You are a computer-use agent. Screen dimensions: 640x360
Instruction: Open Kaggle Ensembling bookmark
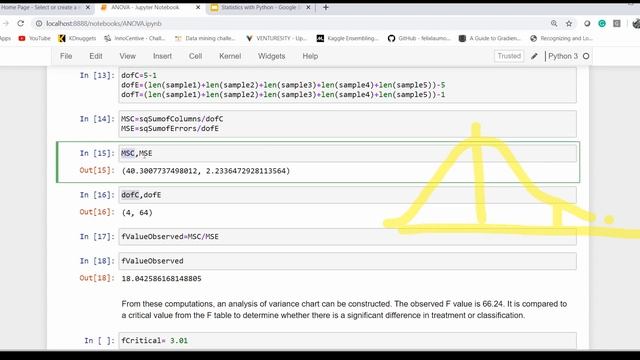click(x=348, y=38)
